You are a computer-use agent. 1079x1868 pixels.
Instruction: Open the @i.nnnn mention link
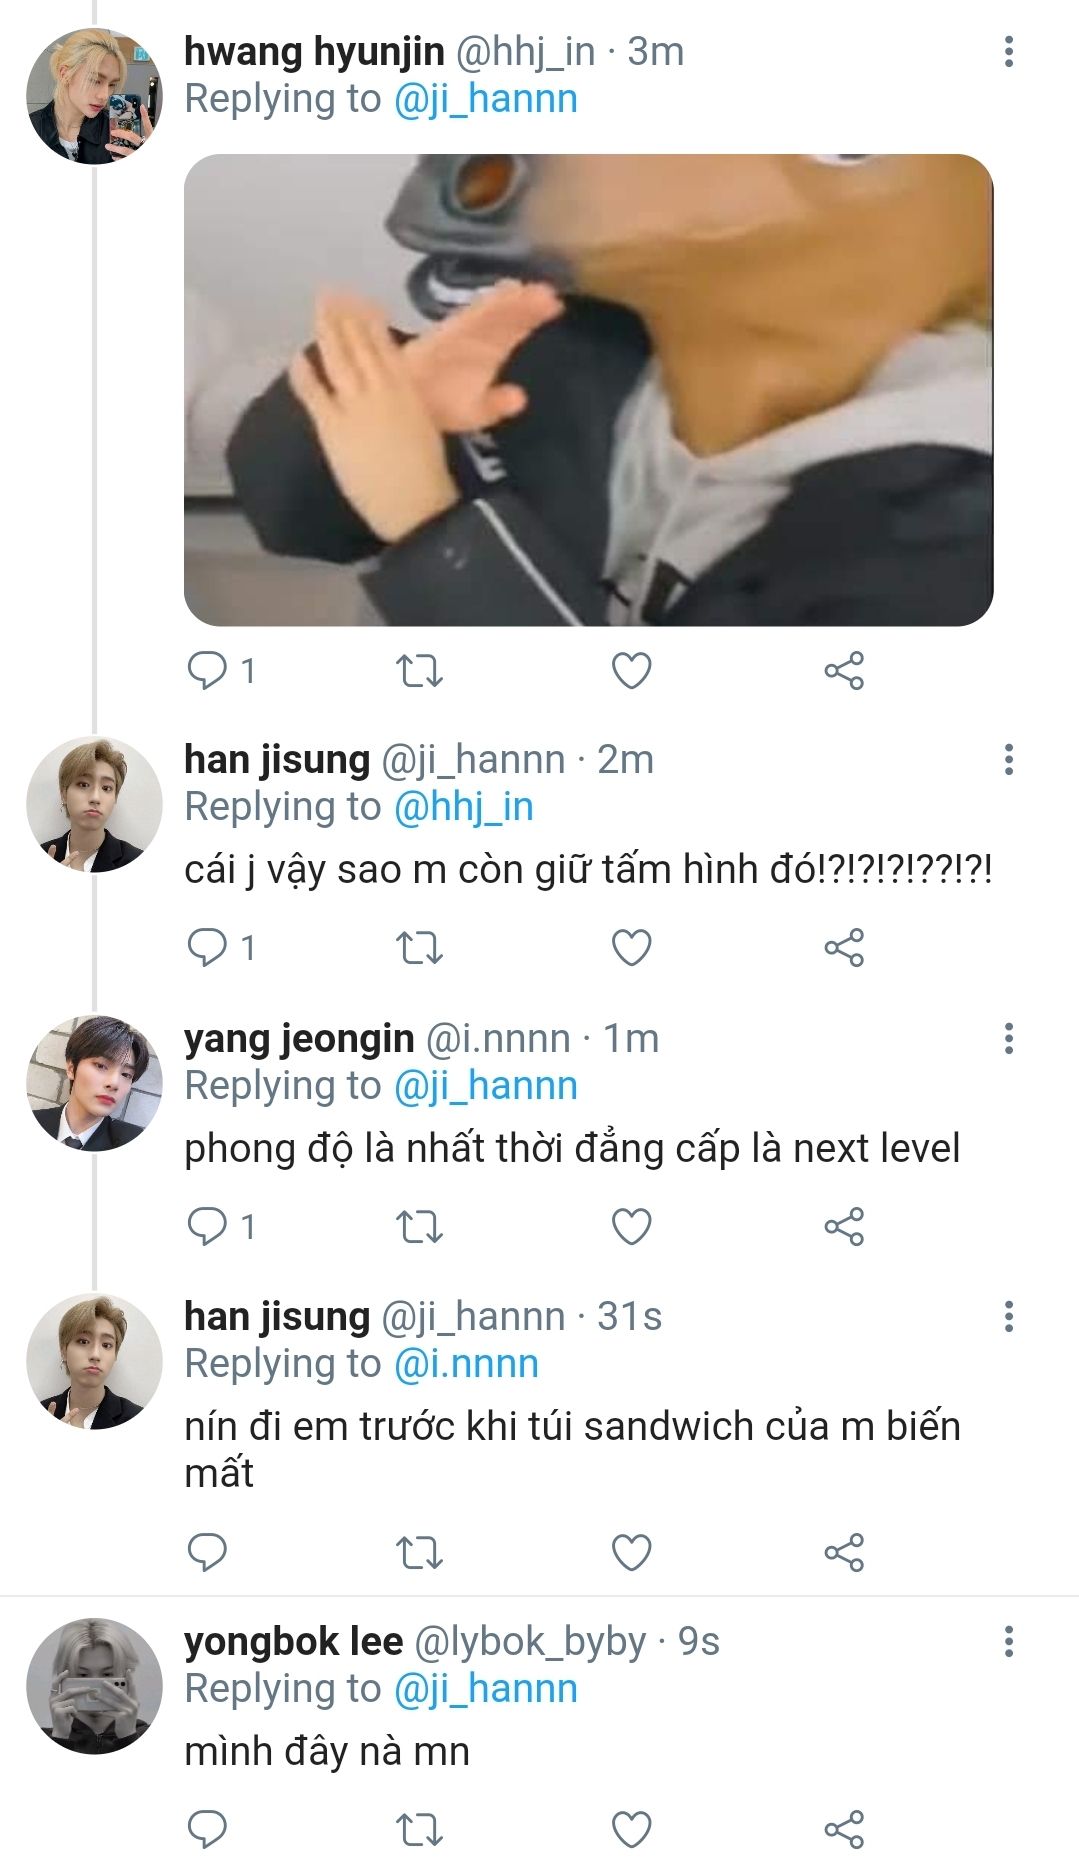[x=467, y=1364]
